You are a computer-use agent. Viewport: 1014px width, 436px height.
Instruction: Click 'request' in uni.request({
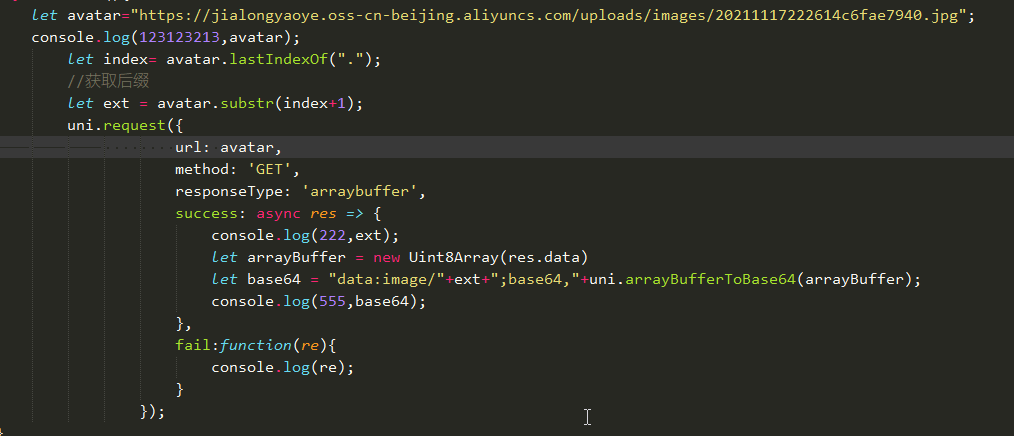point(135,125)
